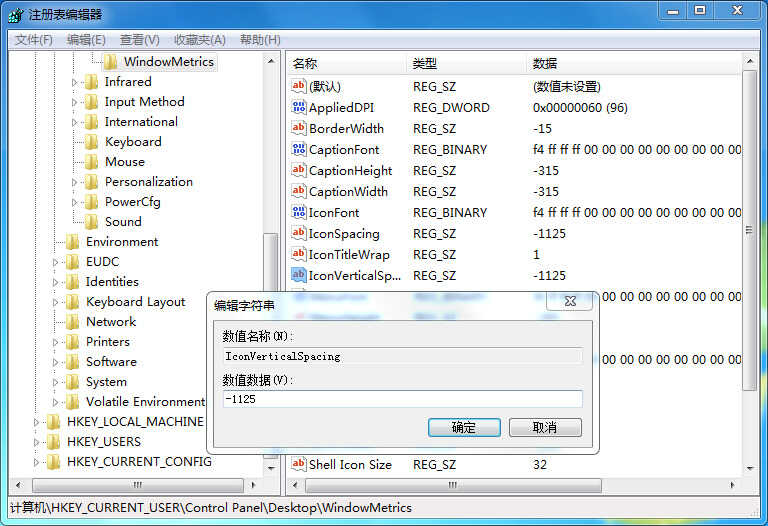Screen dimensions: 768x526
Task: Expand the HKEY_LOCAL_MACHINE tree node
Action: pyautogui.click(x=36, y=422)
